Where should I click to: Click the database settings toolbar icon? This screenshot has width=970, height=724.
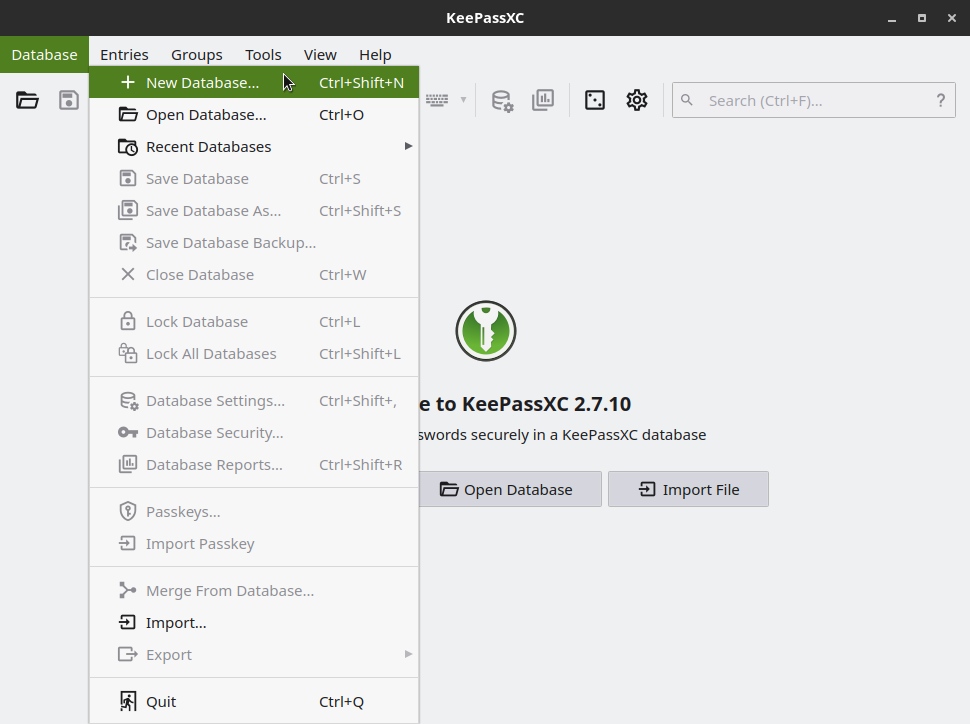pos(502,100)
